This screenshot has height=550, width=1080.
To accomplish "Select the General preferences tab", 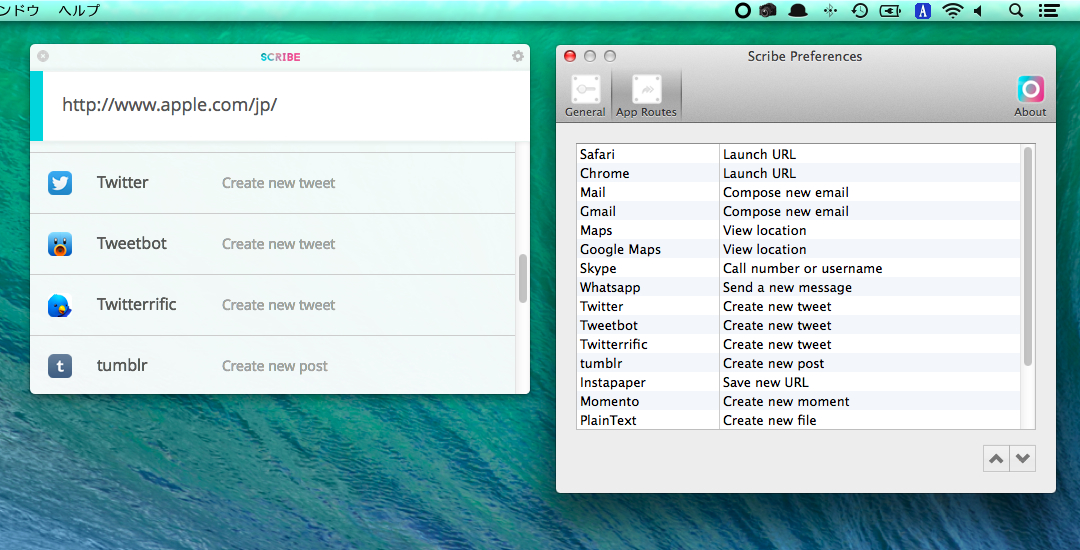I will point(585,96).
